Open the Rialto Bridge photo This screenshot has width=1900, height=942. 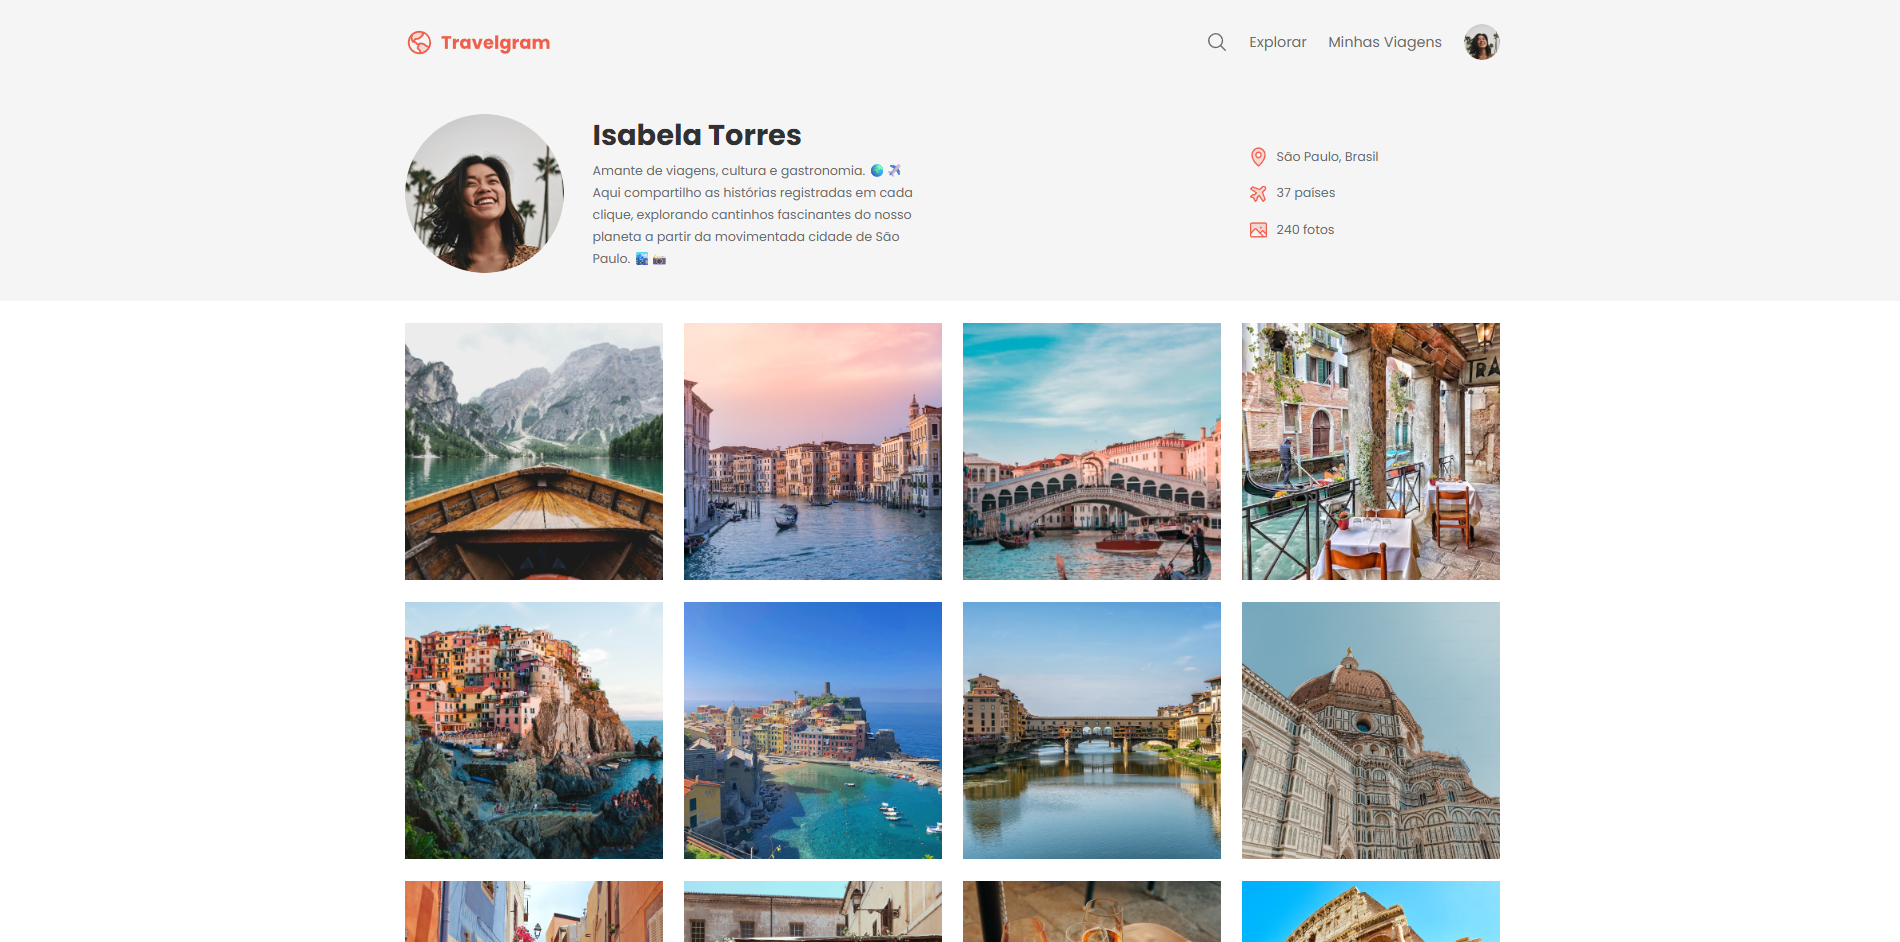click(1092, 451)
